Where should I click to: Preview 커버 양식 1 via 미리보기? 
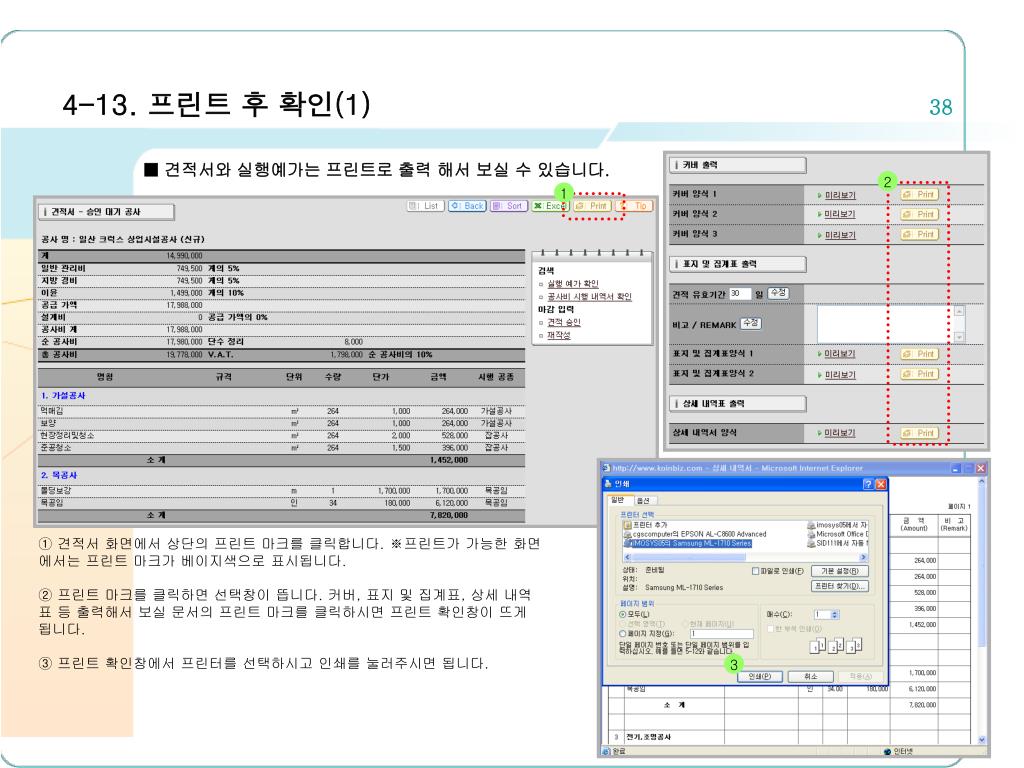click(x=839, y=195)
